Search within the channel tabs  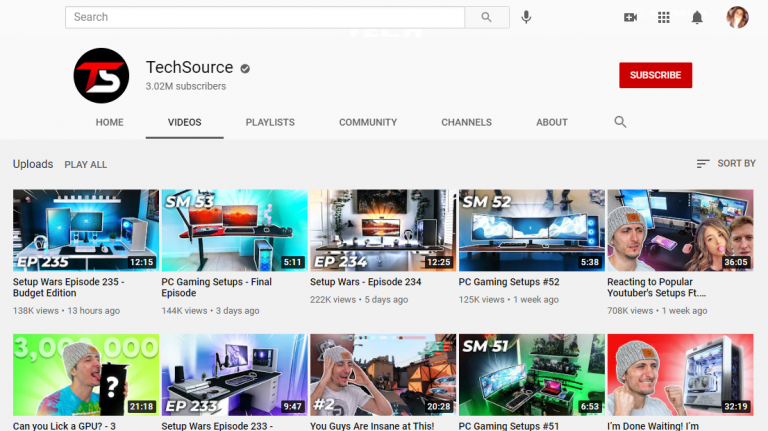(620, 122)
